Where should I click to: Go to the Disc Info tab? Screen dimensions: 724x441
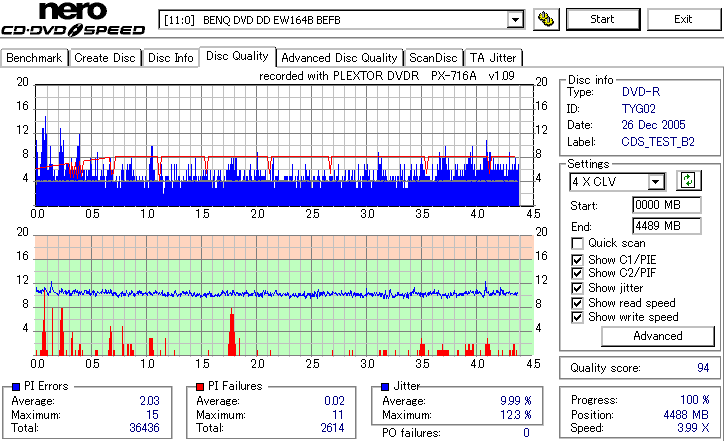[170, 58]
